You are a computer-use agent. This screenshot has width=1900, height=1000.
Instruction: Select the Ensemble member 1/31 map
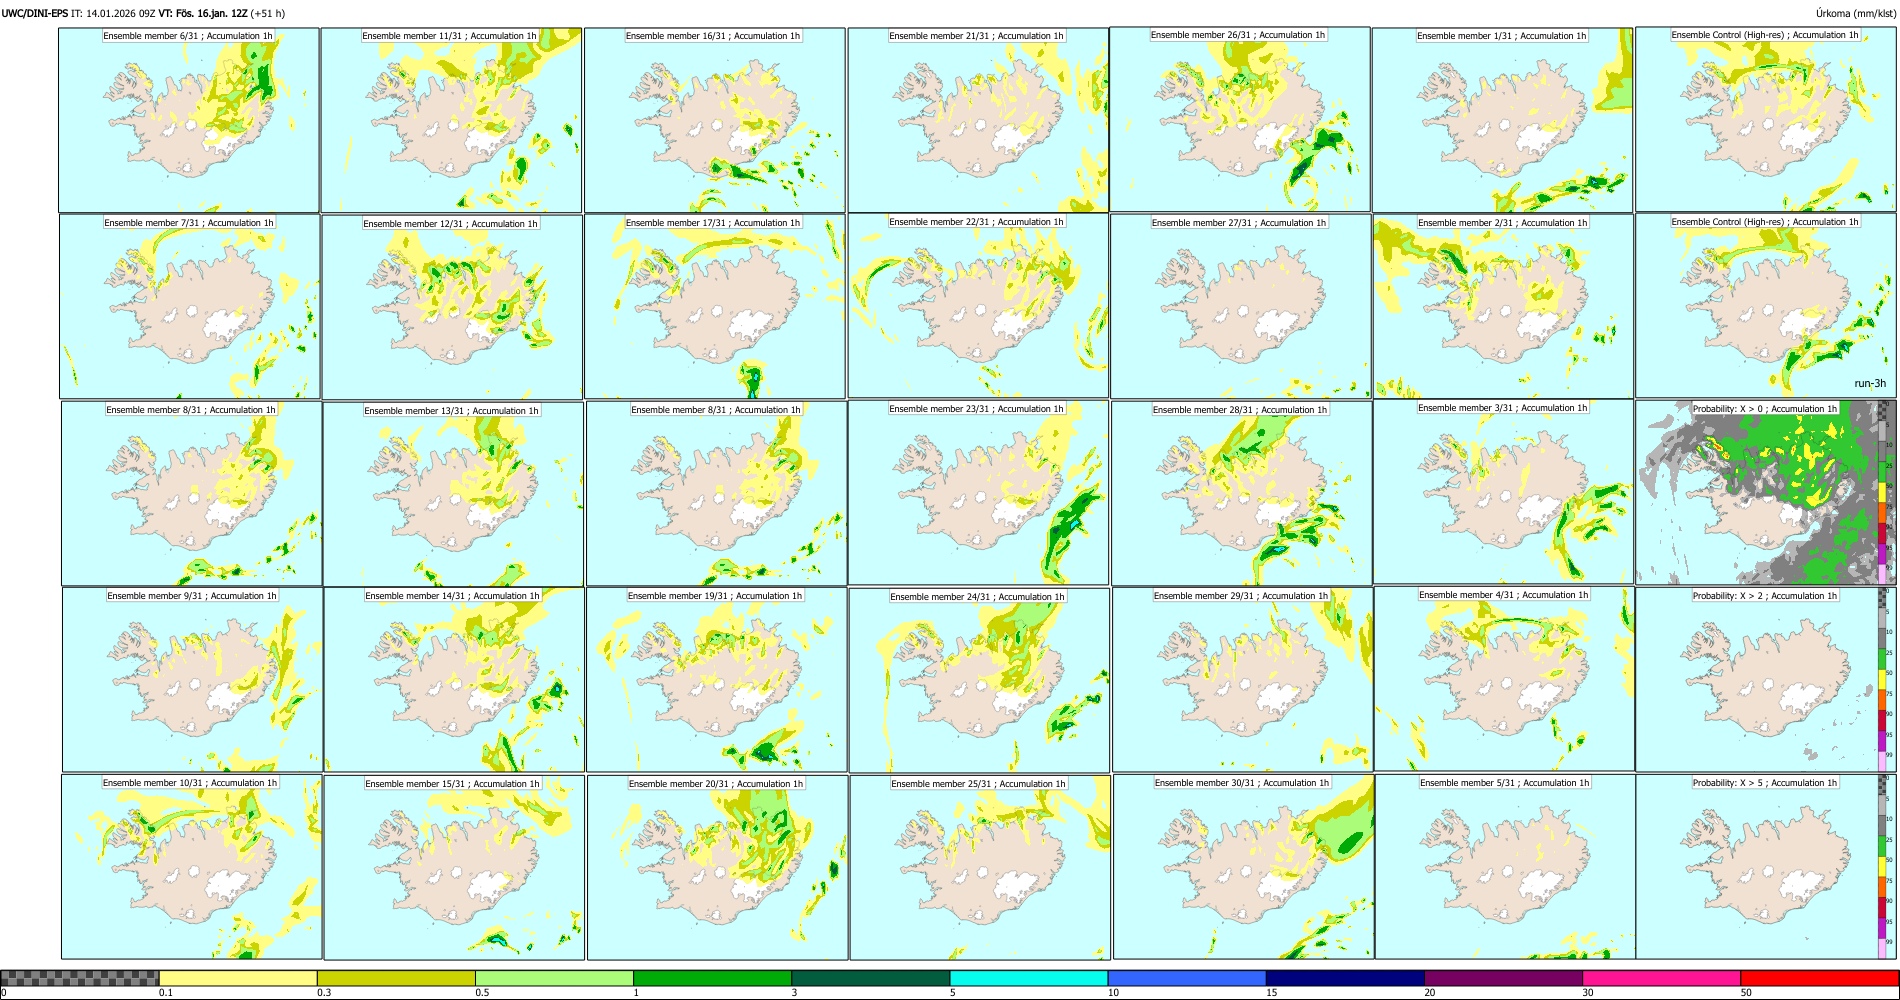point(1503,120)
